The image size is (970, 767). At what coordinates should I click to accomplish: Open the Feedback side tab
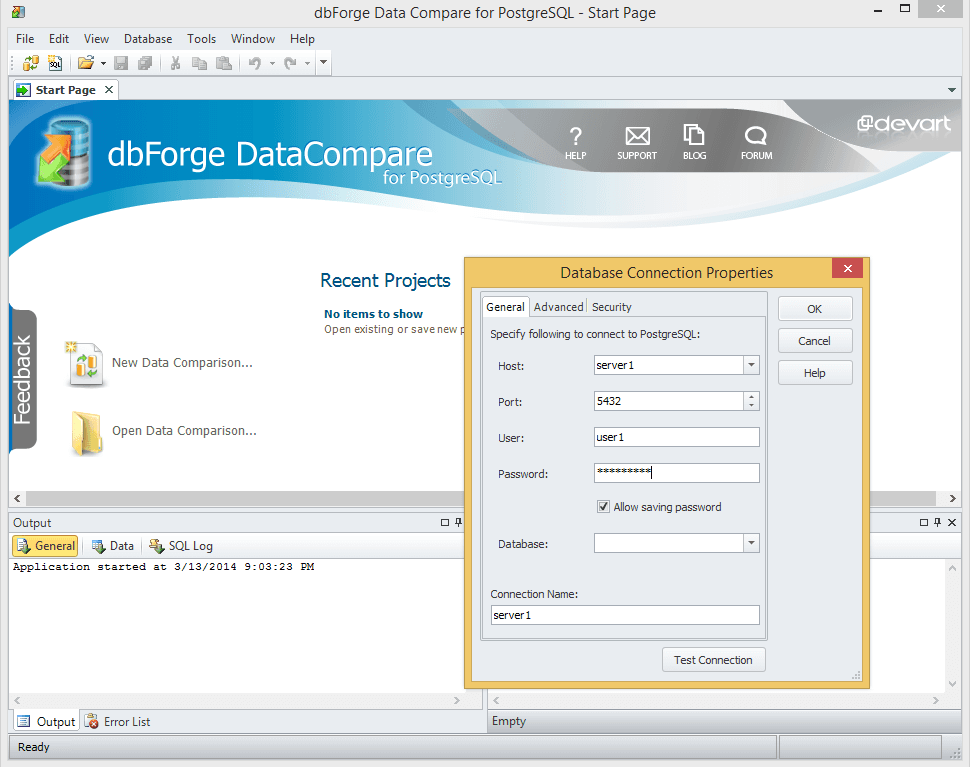pyautogui.click(x=23, y=379)
